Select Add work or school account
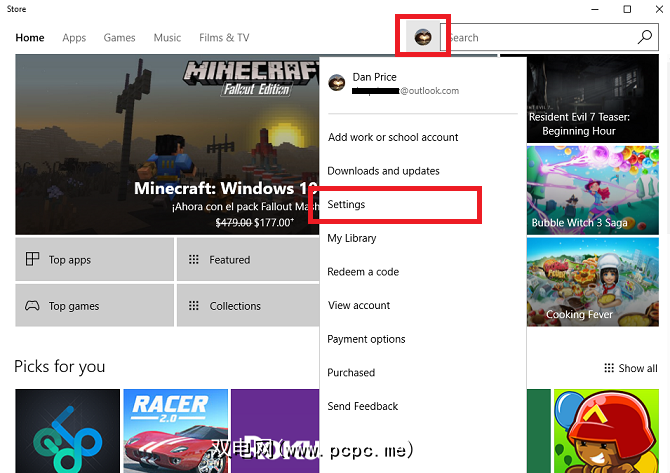 (393, 137)
